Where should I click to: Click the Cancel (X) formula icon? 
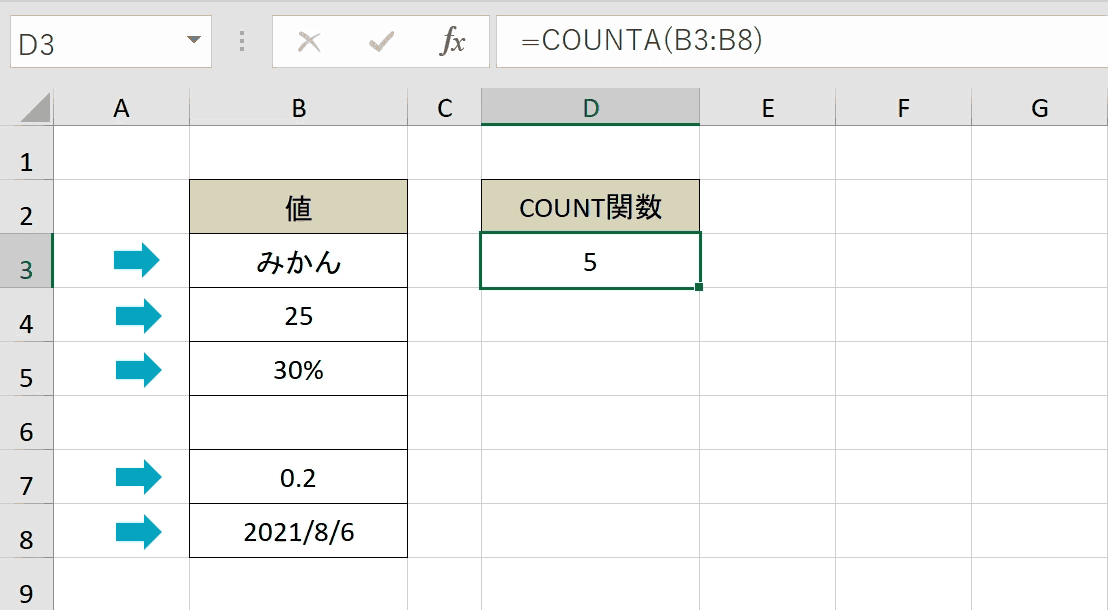[309, 42]
